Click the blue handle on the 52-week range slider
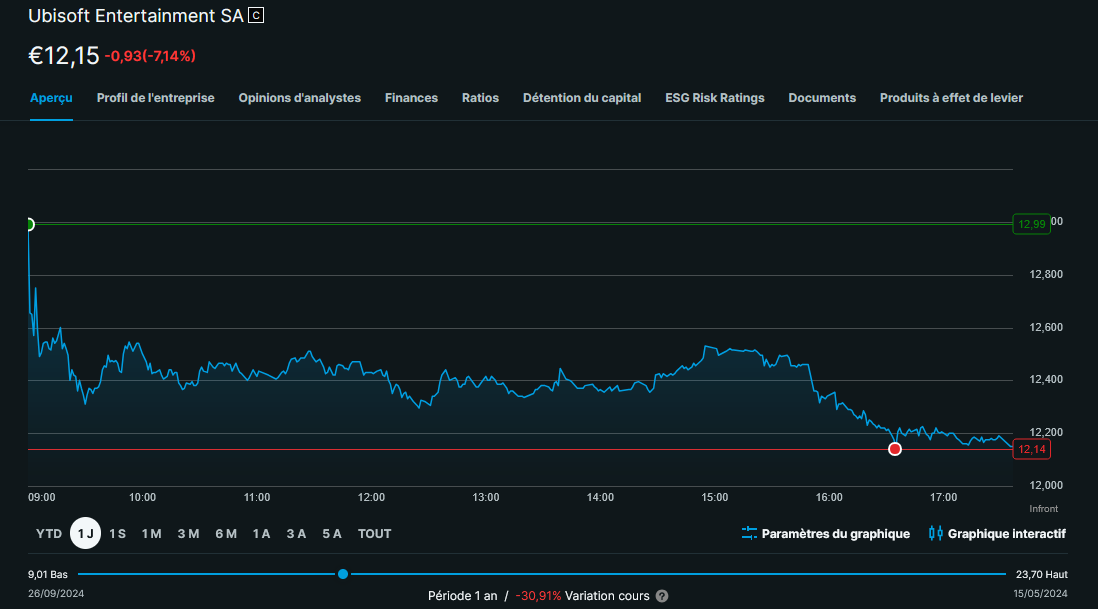 tap(343, 574)
